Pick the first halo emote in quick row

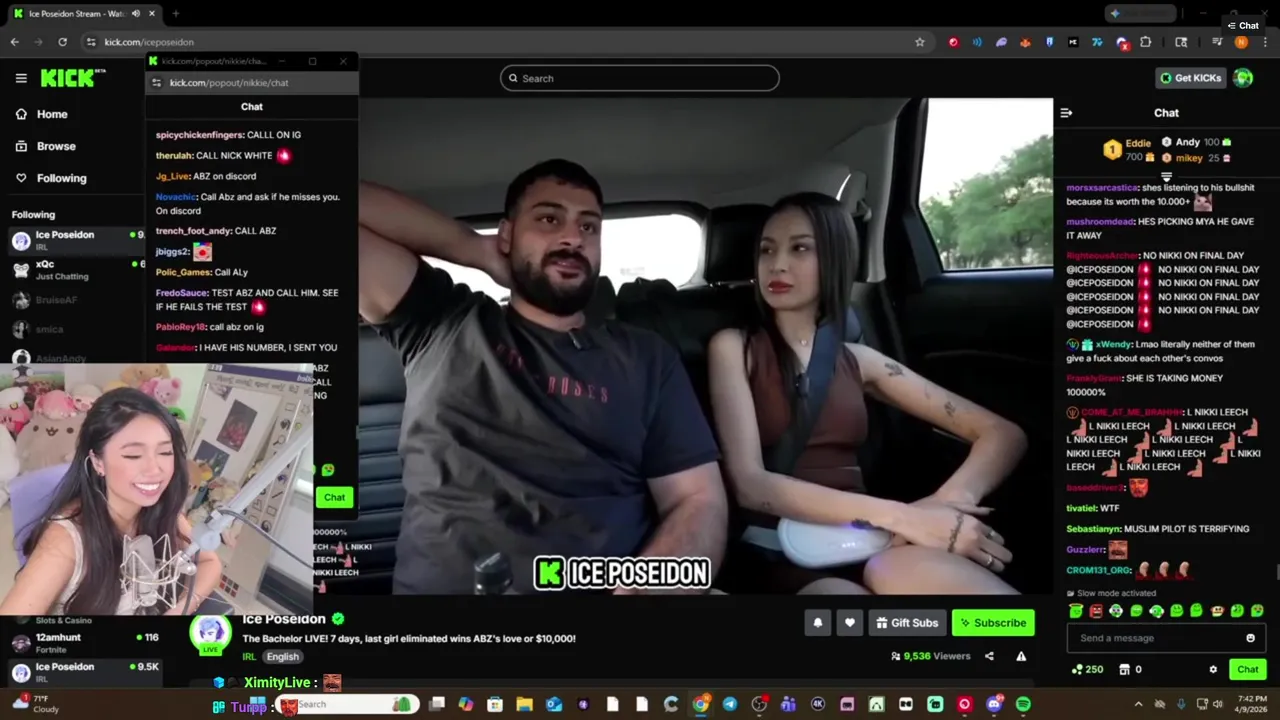pos(1076,611)
